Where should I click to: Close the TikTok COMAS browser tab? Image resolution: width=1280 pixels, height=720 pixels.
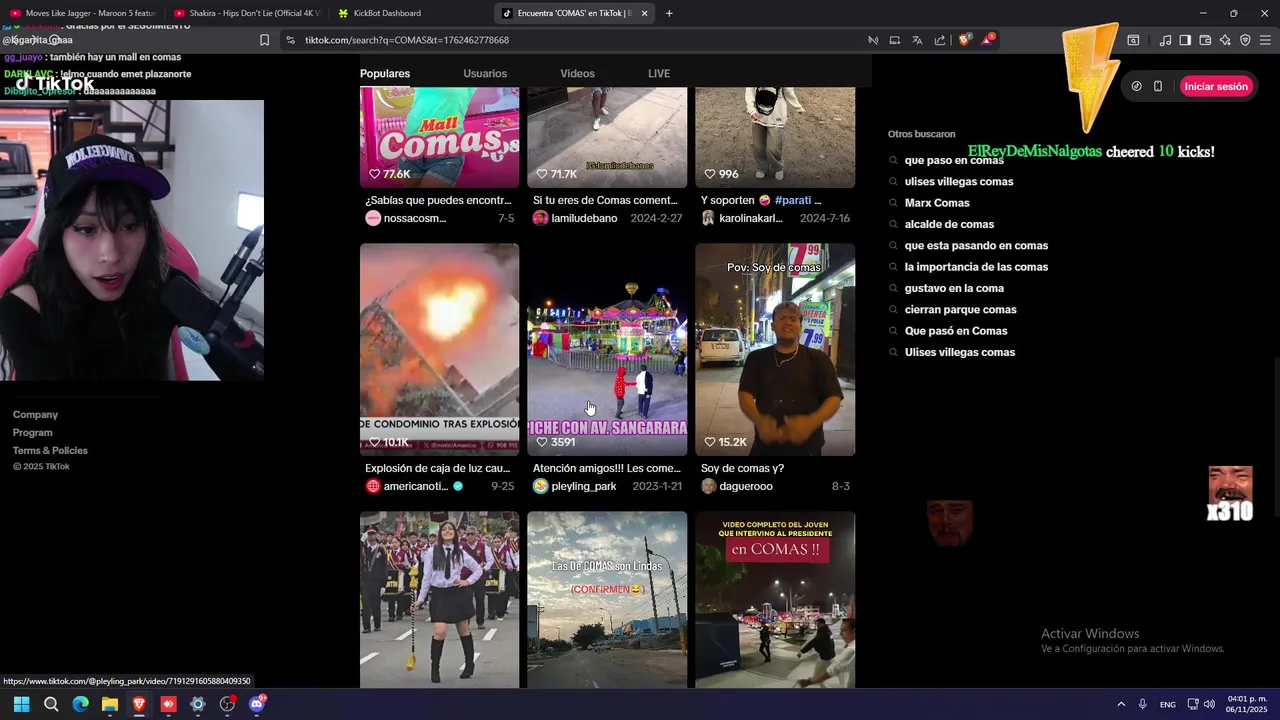tap(644, 13)
